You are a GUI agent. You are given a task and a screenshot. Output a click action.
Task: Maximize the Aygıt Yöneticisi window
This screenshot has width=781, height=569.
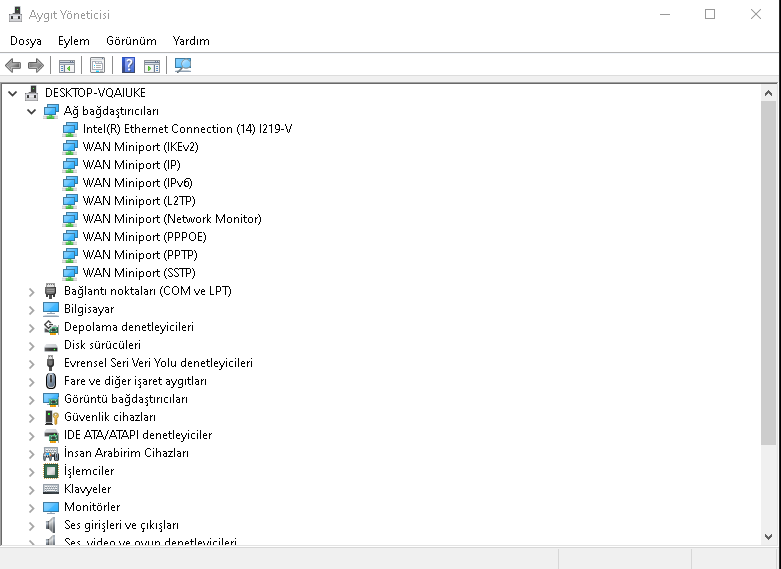[710, 14]
